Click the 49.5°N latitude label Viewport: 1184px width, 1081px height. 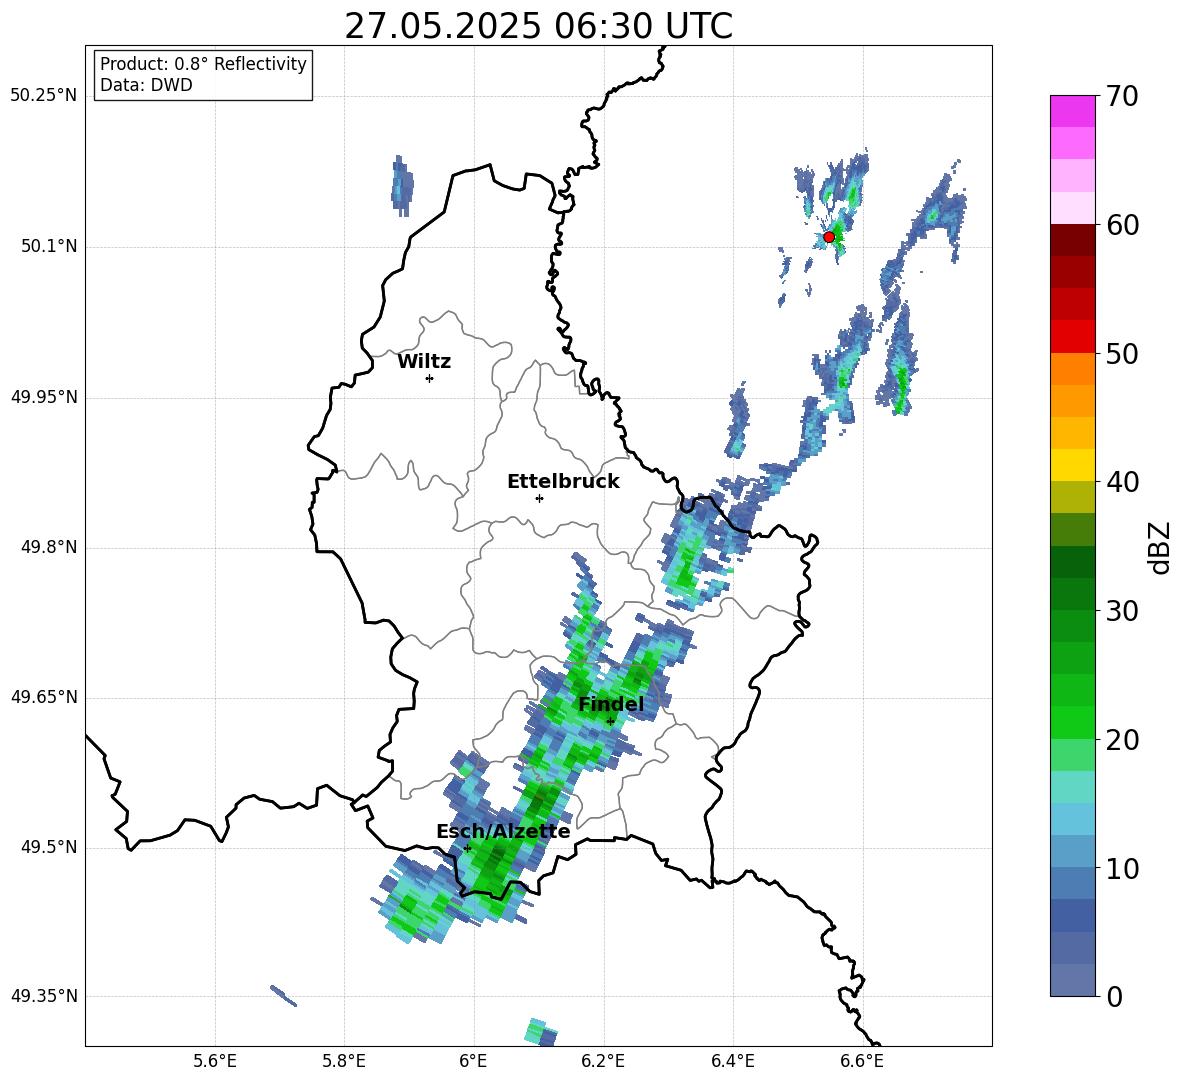[48, 847]
